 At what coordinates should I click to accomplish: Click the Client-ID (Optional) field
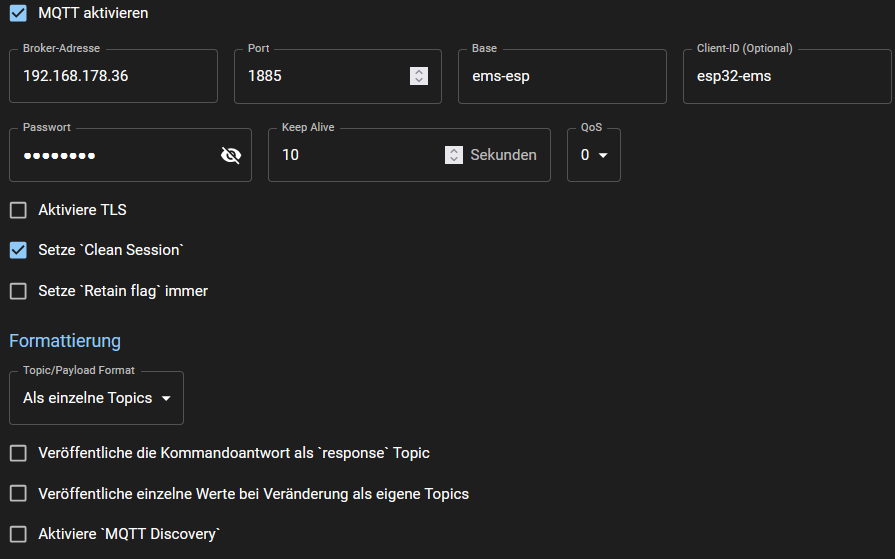[x=787, y=76]
